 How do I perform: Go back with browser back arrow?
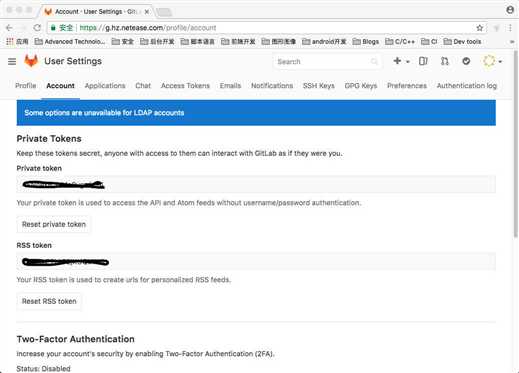(x=9, y=28)
